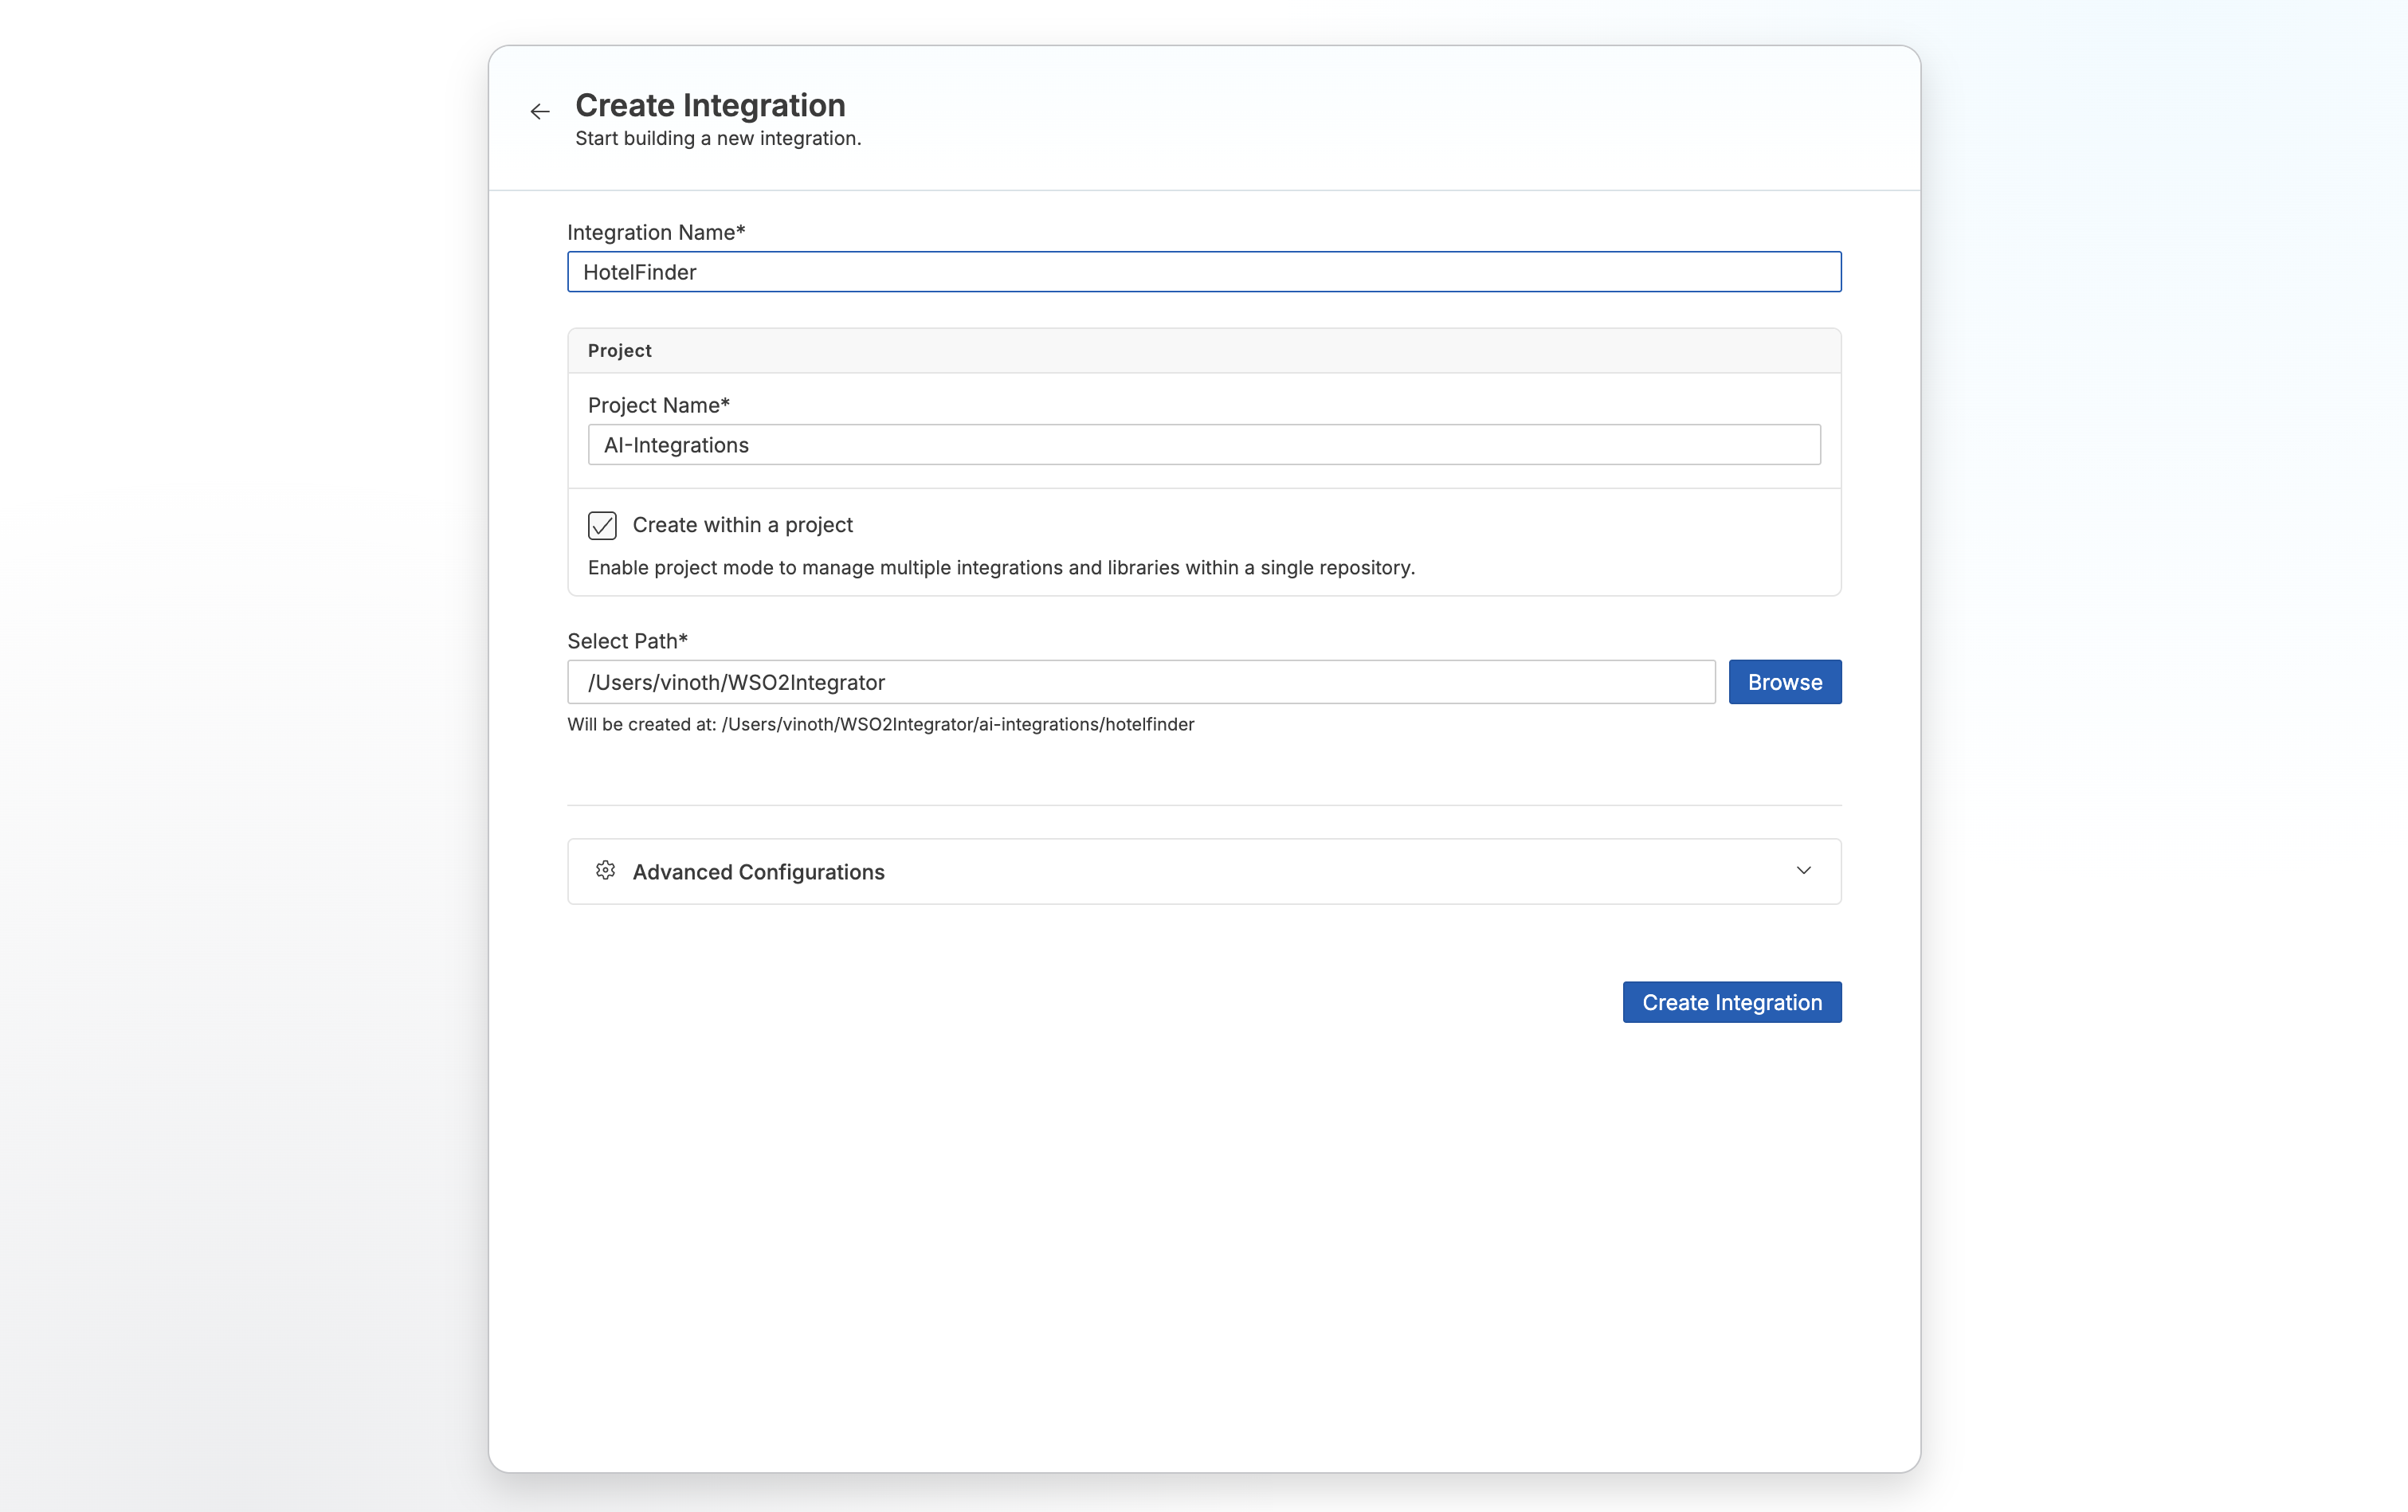
Task: Click the 'Create Integration' page heading
Action: pos(710,105)
